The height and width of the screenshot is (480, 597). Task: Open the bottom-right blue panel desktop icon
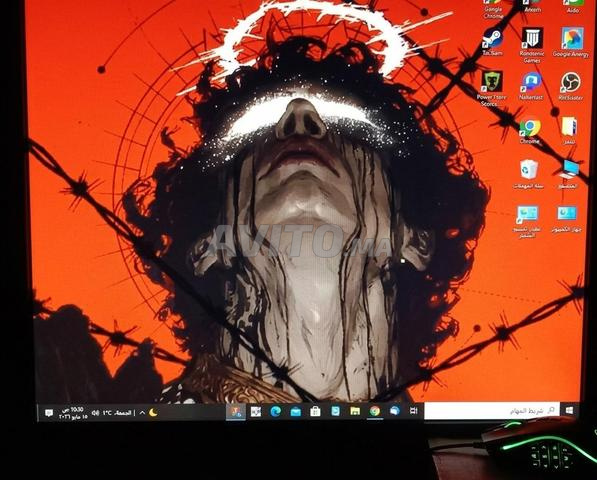(x=567, y=214)
